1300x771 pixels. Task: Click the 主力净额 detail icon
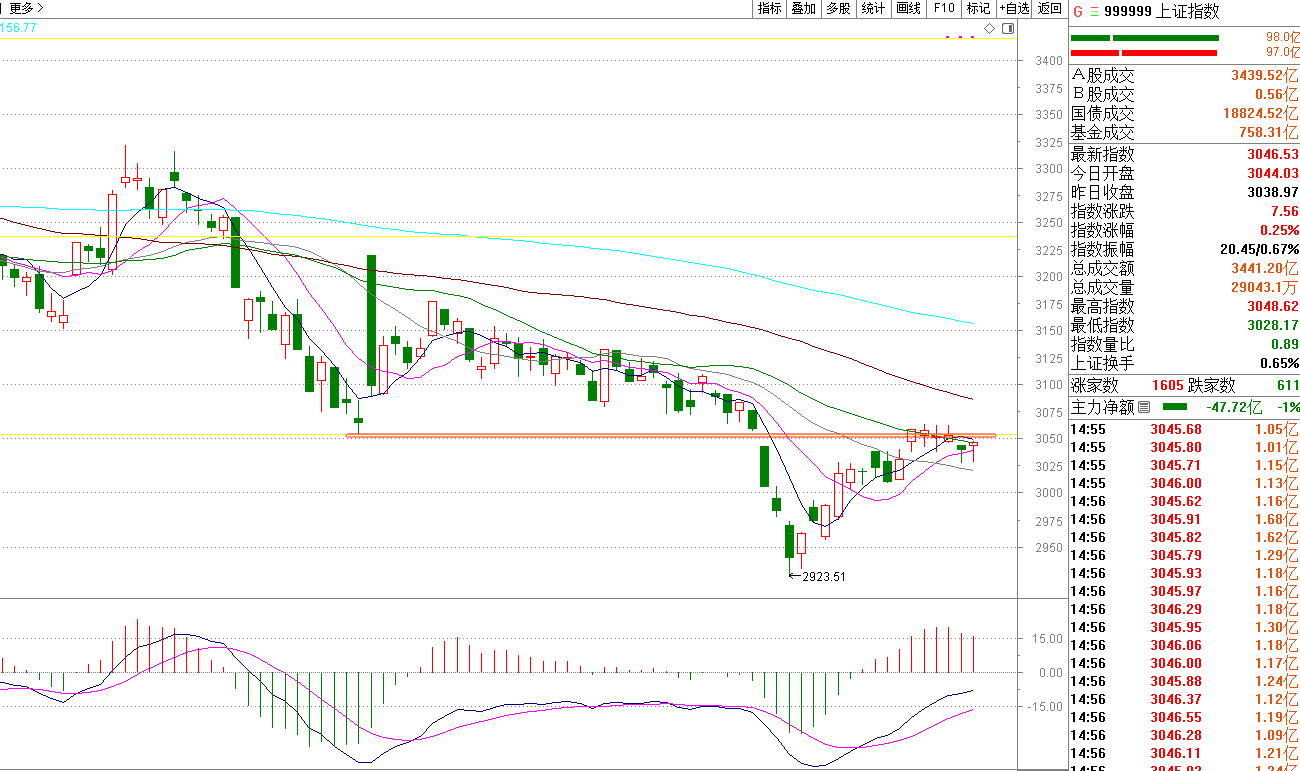(x=1144, y=408)
